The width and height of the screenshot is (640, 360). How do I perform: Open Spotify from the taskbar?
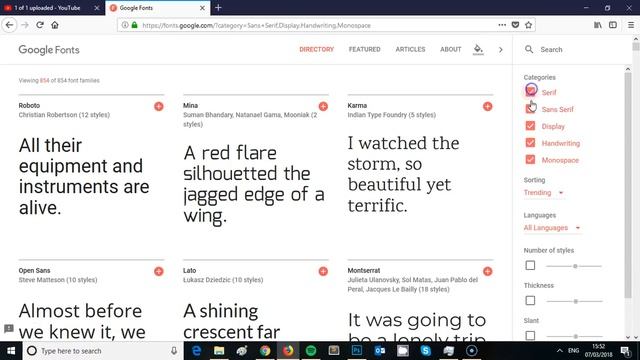(311, 351)
